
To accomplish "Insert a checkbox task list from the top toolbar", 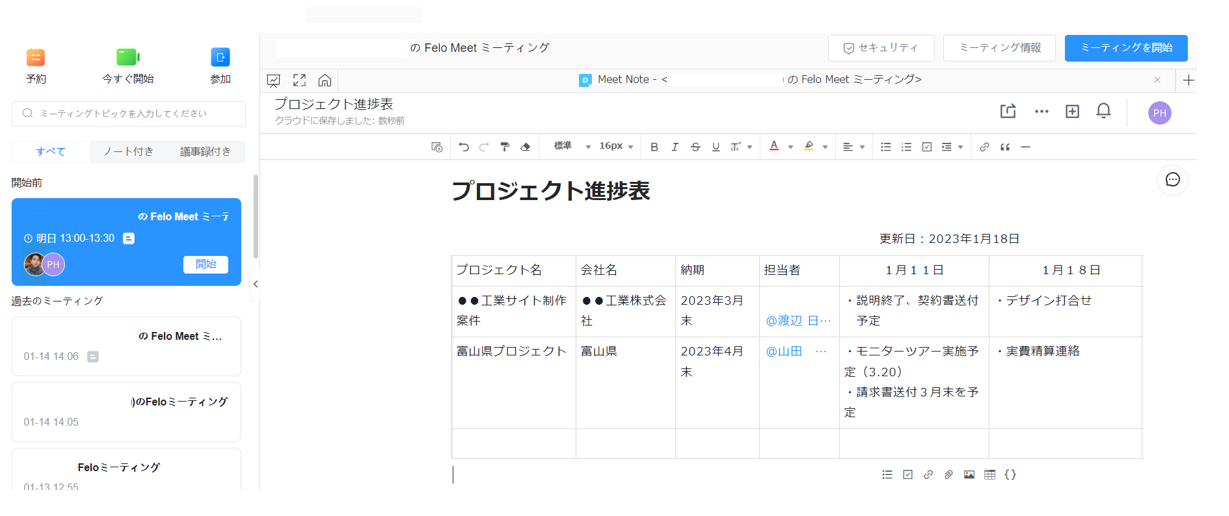I will pos(927,147).
